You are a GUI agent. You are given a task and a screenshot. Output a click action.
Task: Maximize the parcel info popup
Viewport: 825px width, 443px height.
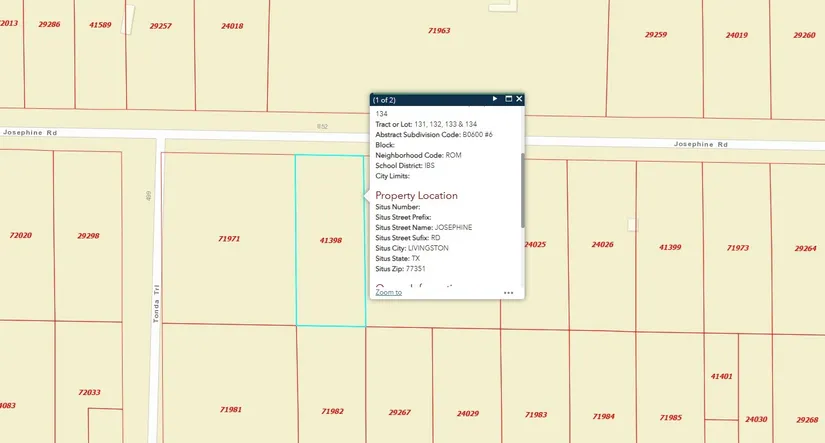508,99
